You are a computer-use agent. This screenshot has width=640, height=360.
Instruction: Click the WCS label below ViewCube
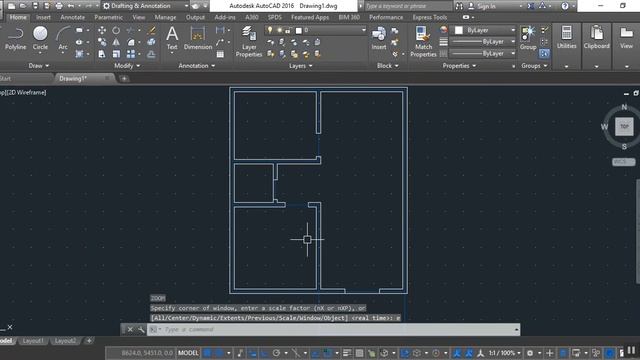tap(624, 162)
